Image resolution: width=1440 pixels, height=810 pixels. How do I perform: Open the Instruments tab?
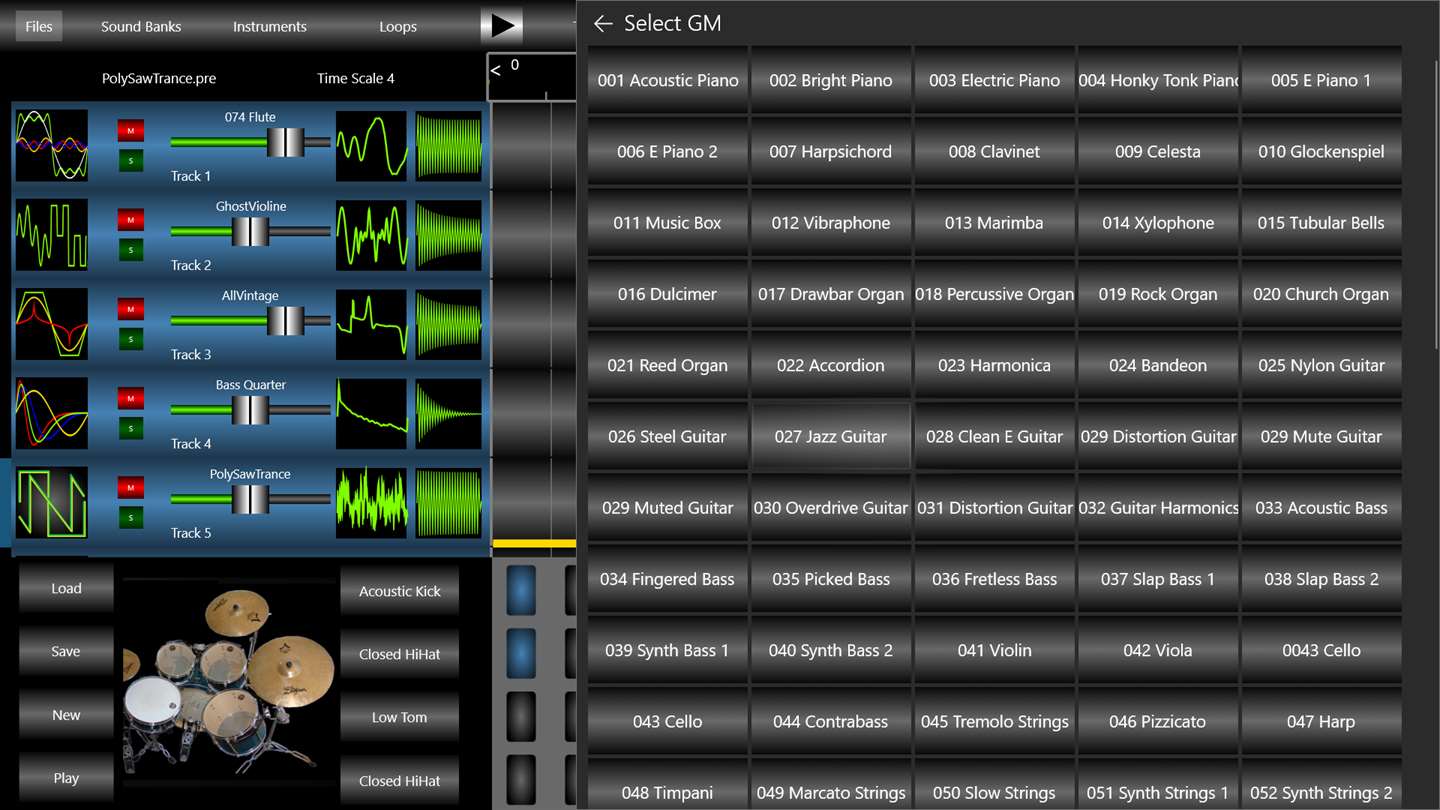[270, 26]
